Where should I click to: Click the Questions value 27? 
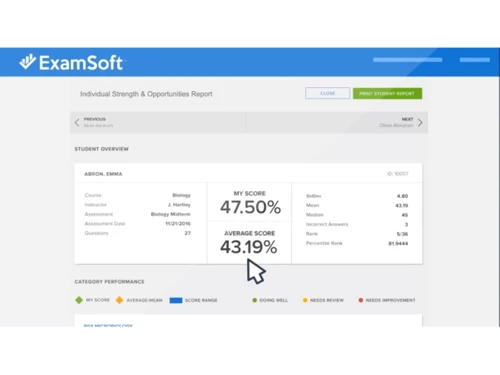pyautogui.click(x=188, y=233)
